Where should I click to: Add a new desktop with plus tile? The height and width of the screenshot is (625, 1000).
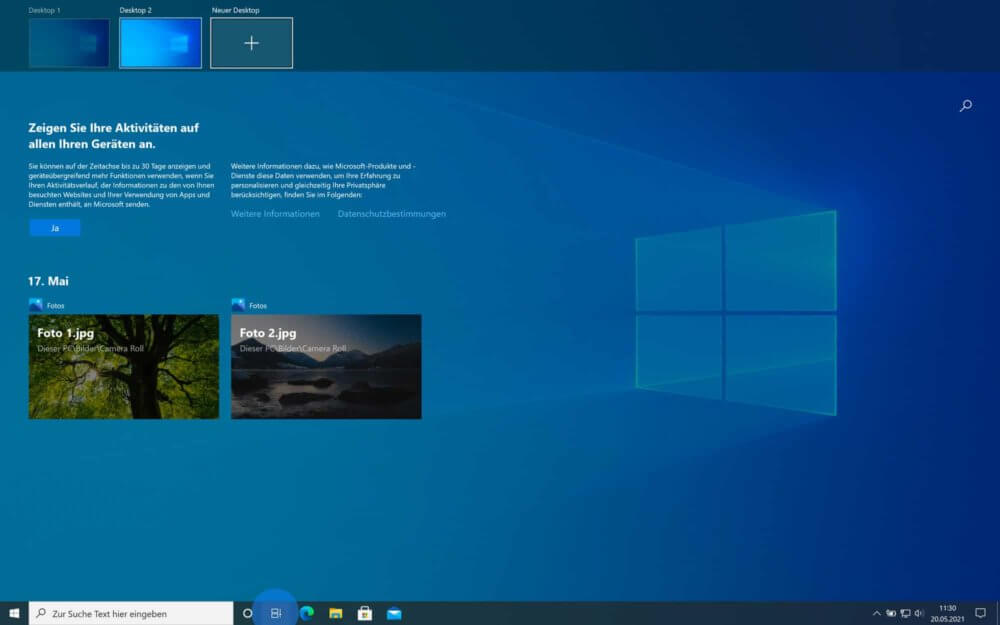coord(251,43)
